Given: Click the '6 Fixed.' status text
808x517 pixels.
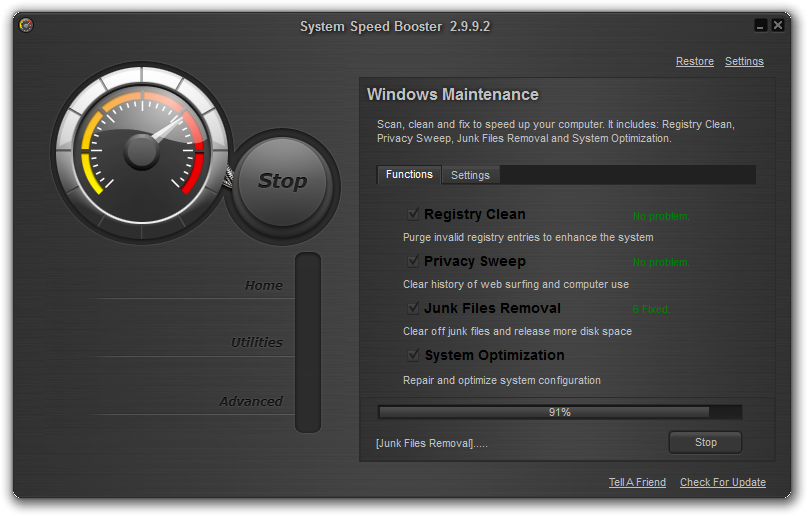Looking at the screenshot, I should [651, 309].
